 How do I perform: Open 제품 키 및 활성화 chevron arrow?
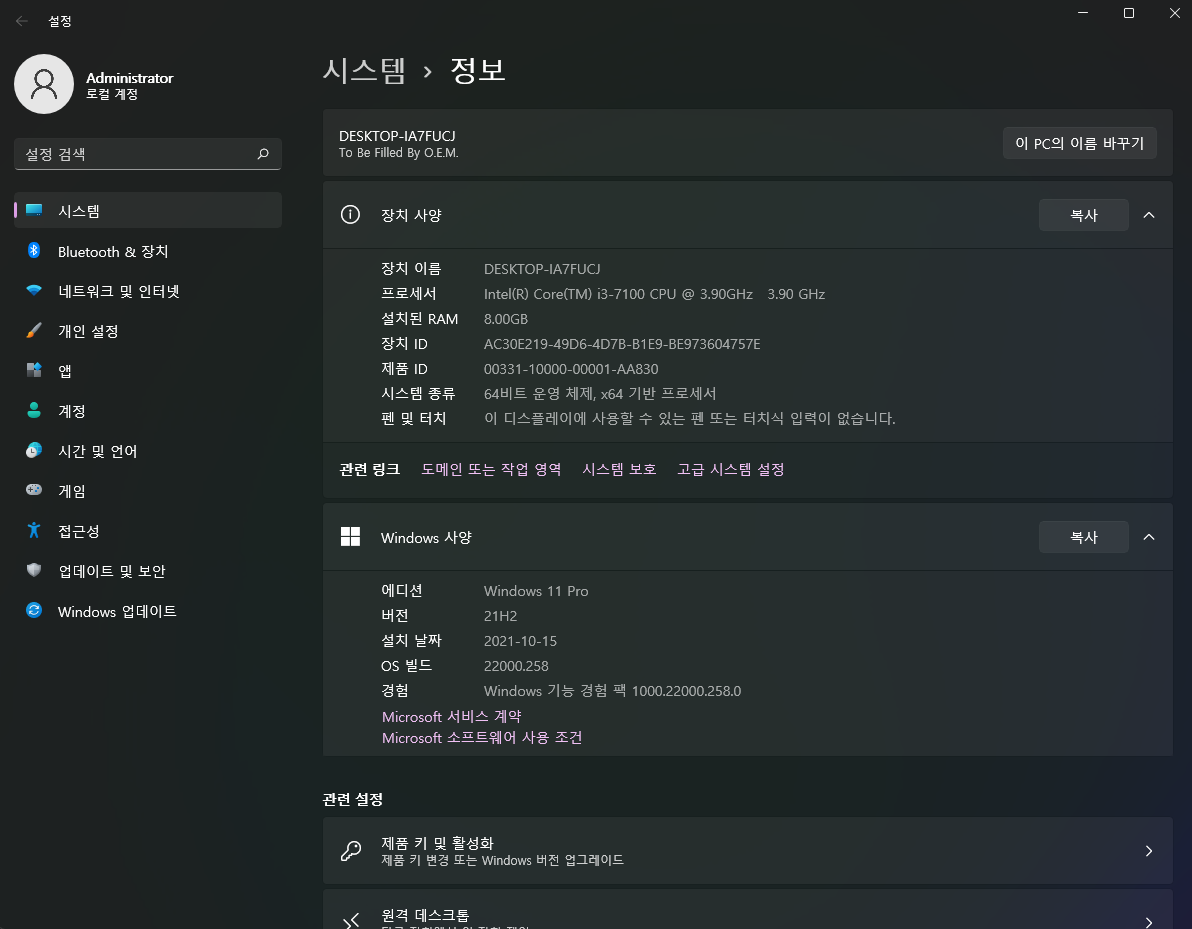(x=1149, y=851)
